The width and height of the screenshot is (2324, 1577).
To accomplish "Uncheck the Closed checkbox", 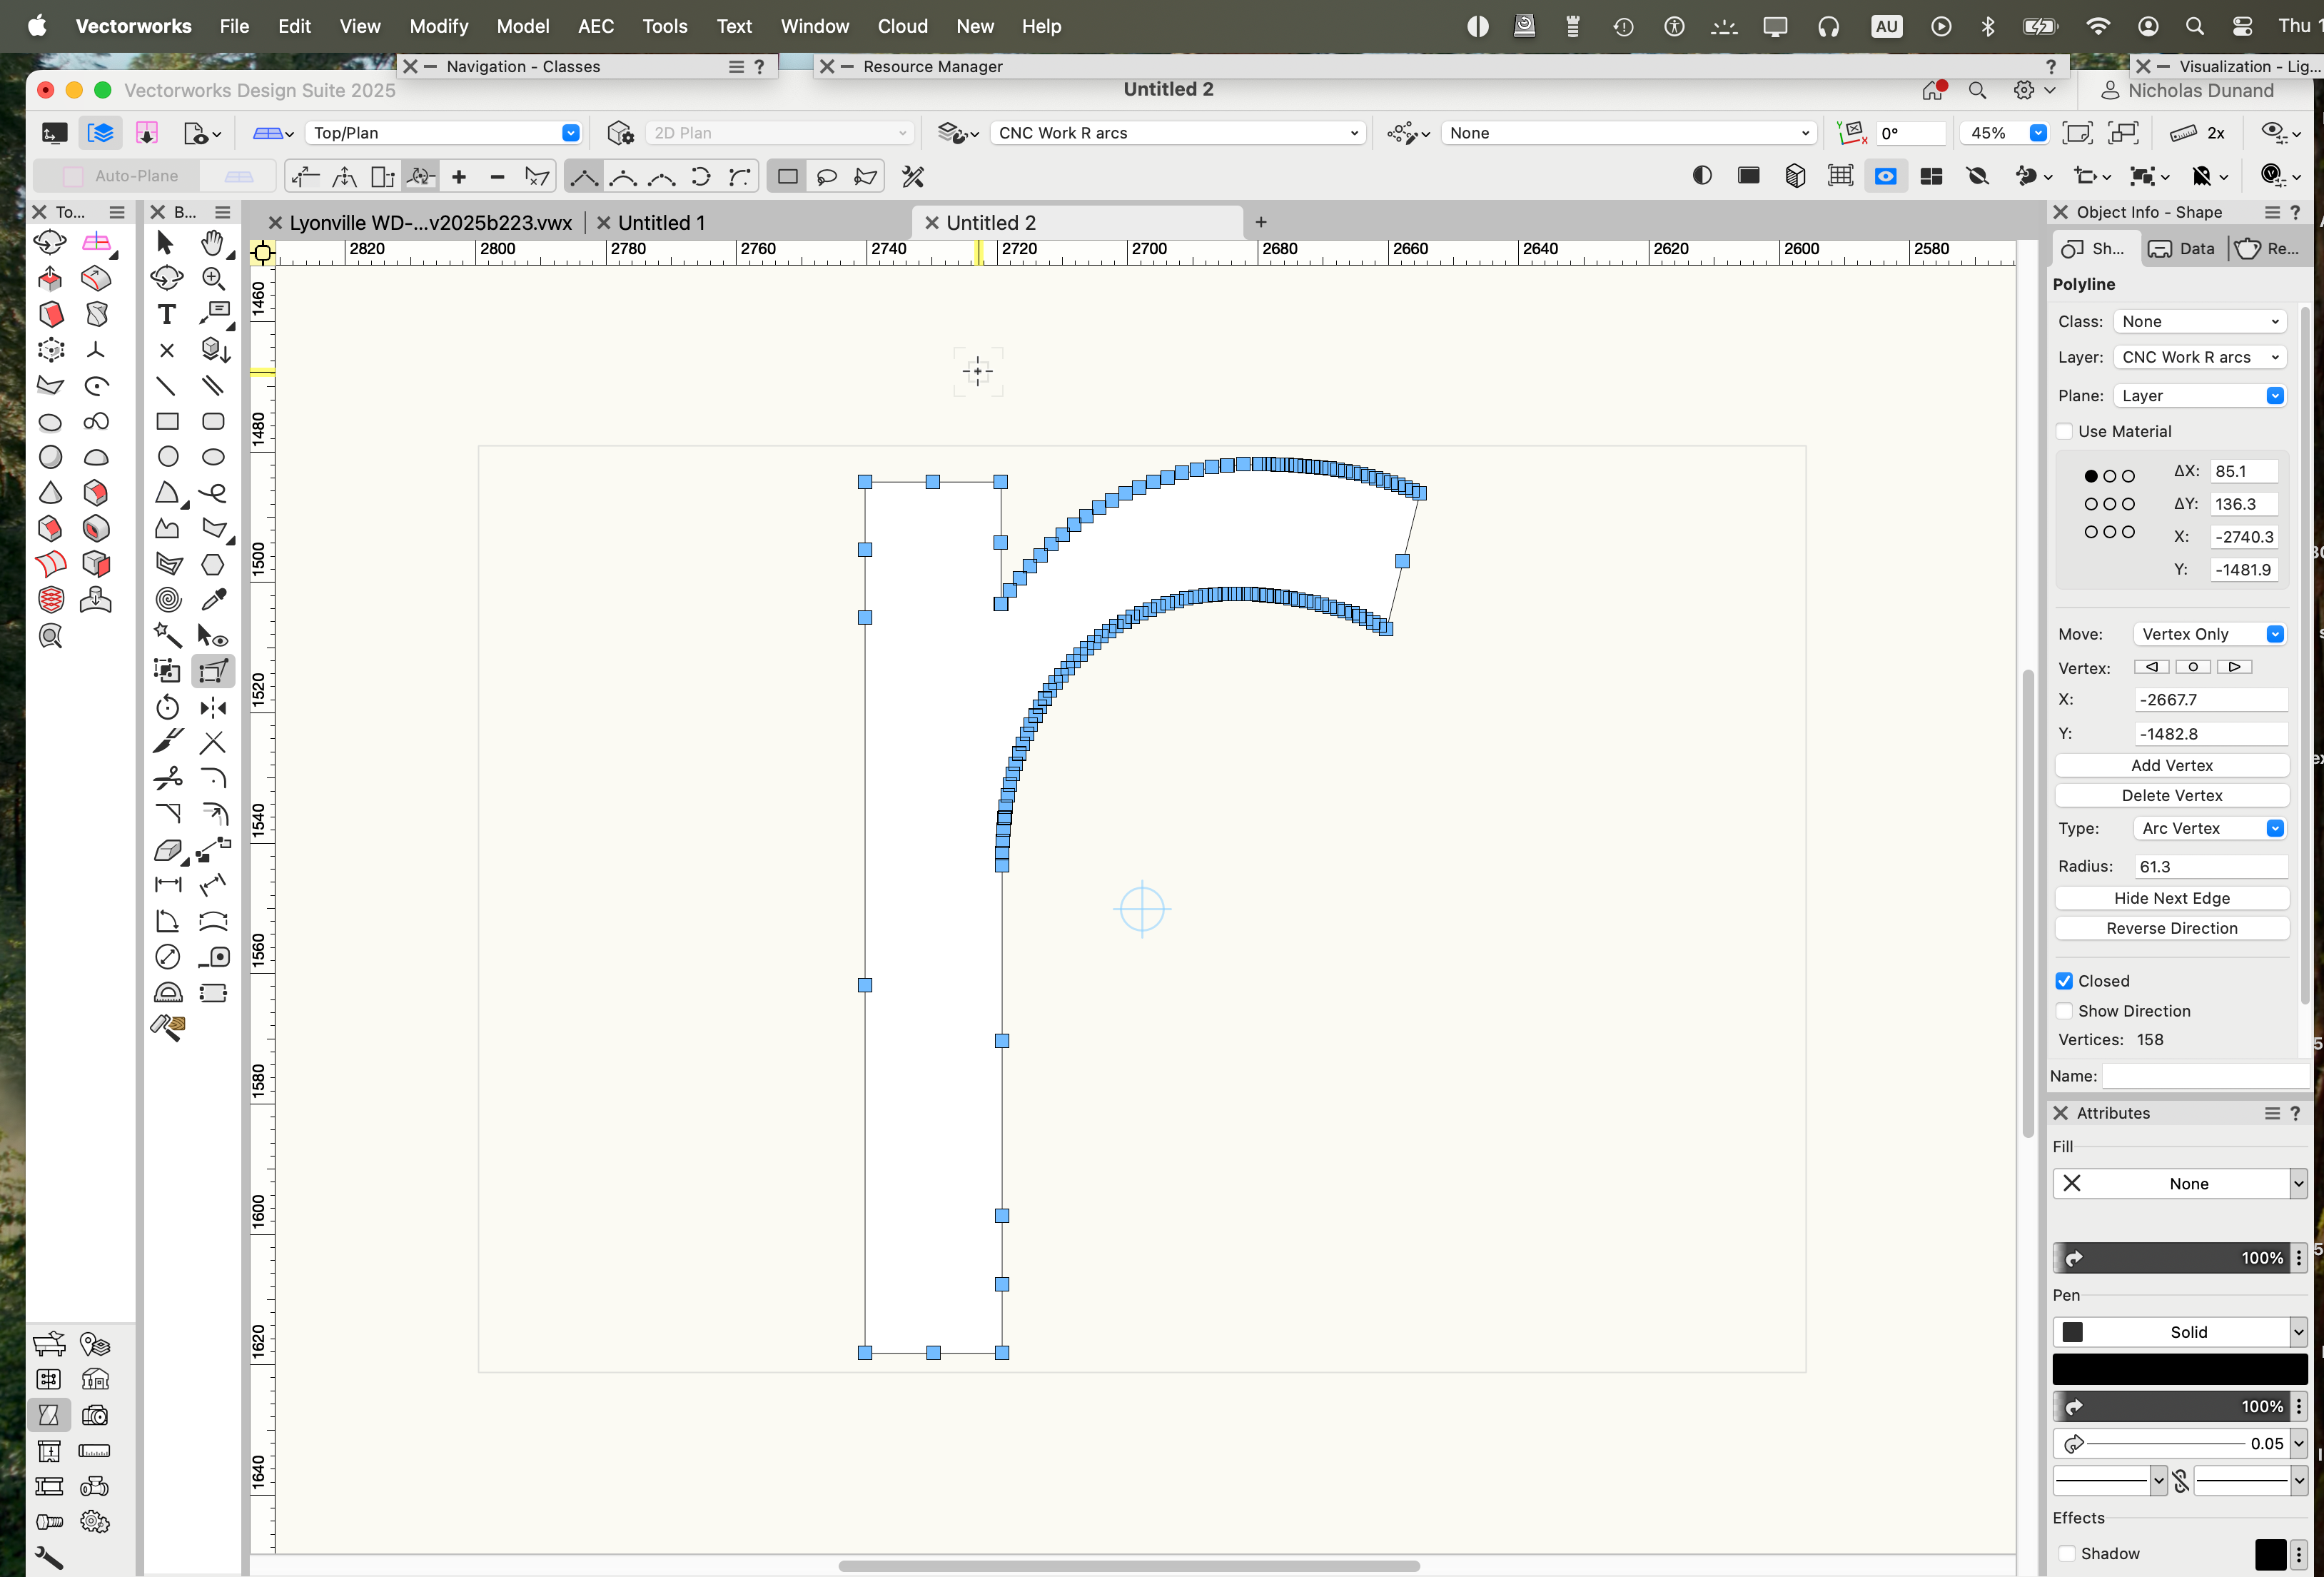I will click(x=2064, y=981).
